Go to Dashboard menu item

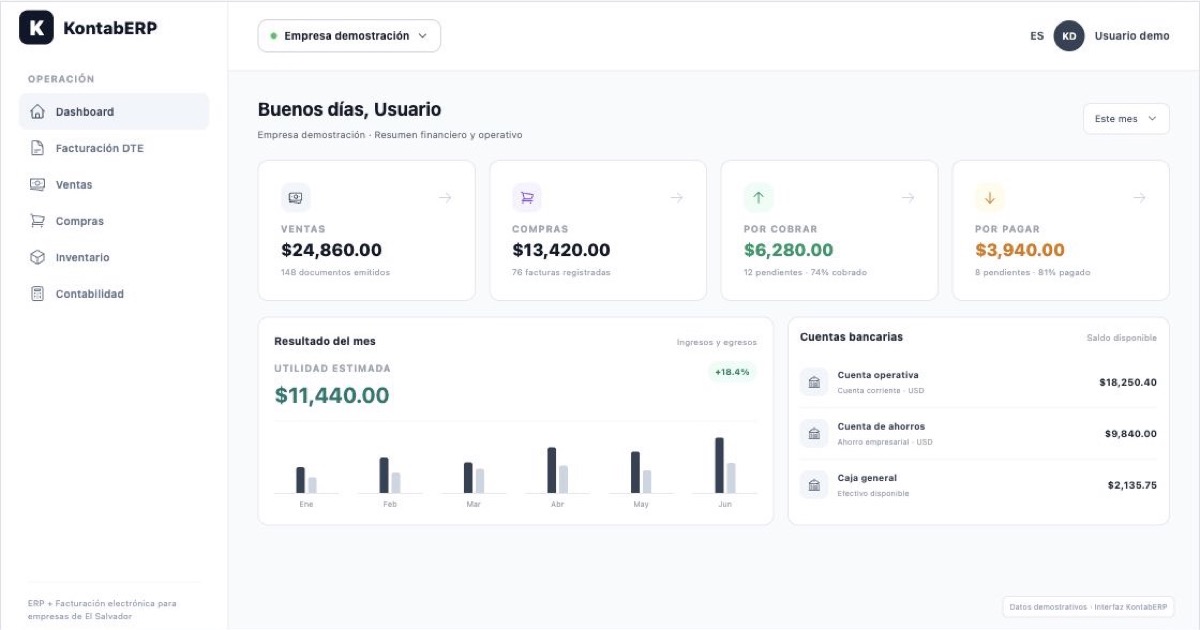114,112
